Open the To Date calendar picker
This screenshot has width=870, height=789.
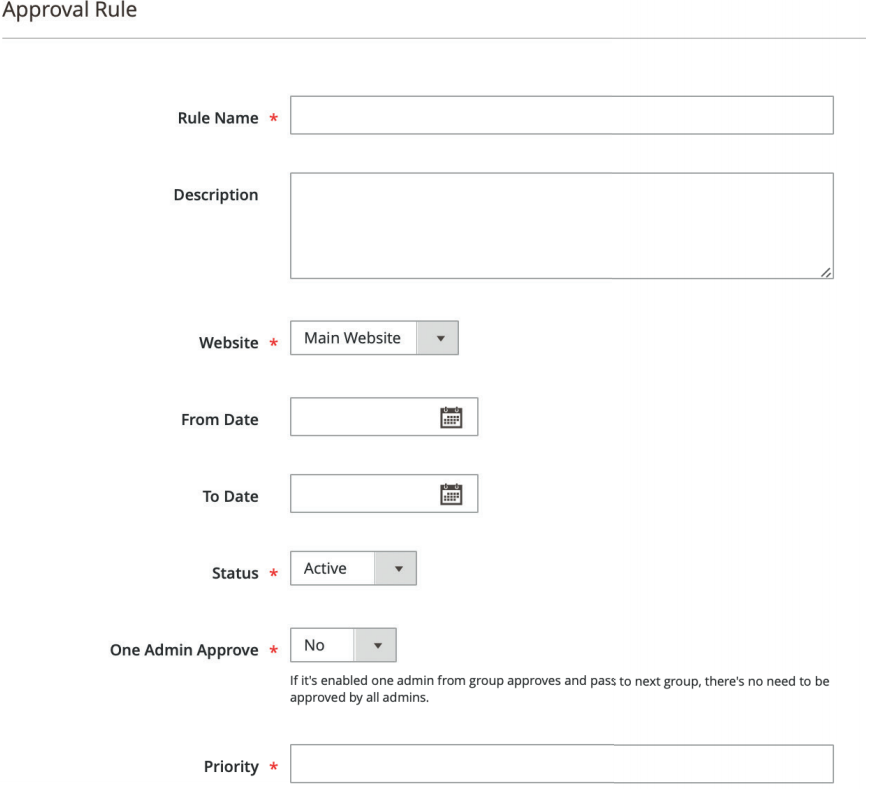[x=451, y=494]
